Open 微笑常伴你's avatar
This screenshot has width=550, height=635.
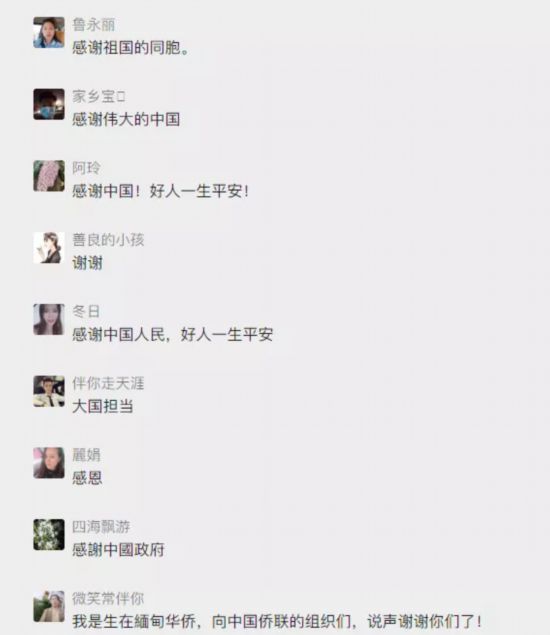point(49,606)
